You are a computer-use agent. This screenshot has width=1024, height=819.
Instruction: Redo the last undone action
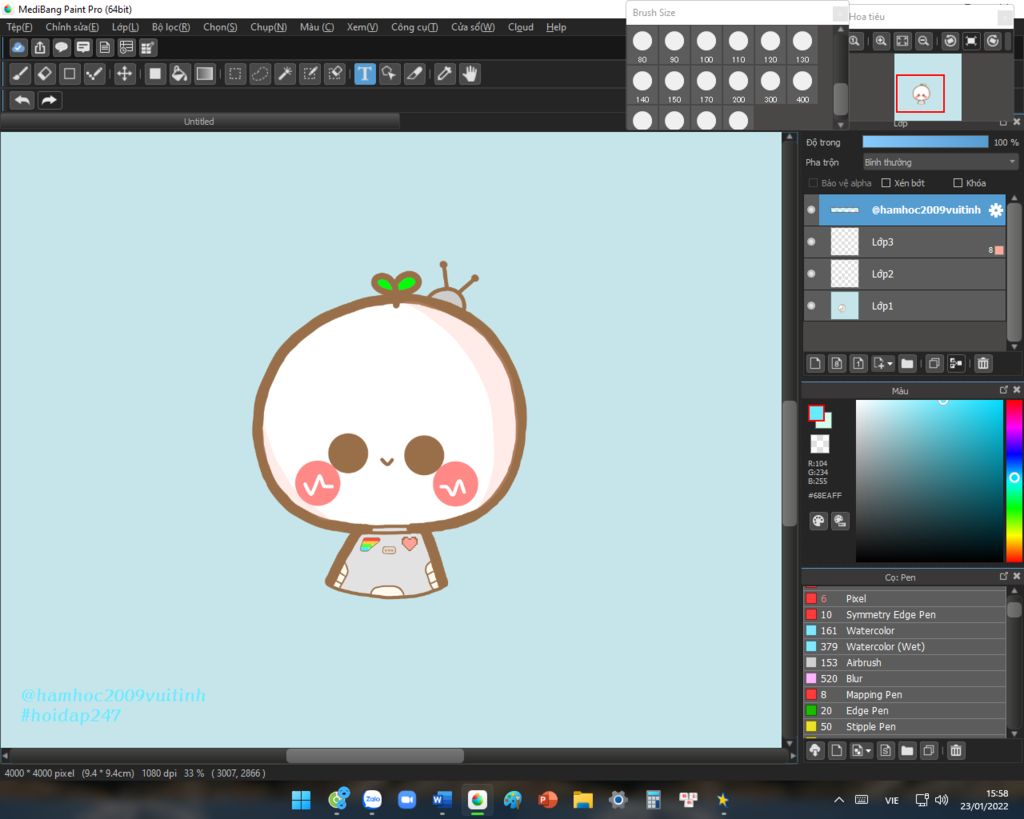[50, 100]
